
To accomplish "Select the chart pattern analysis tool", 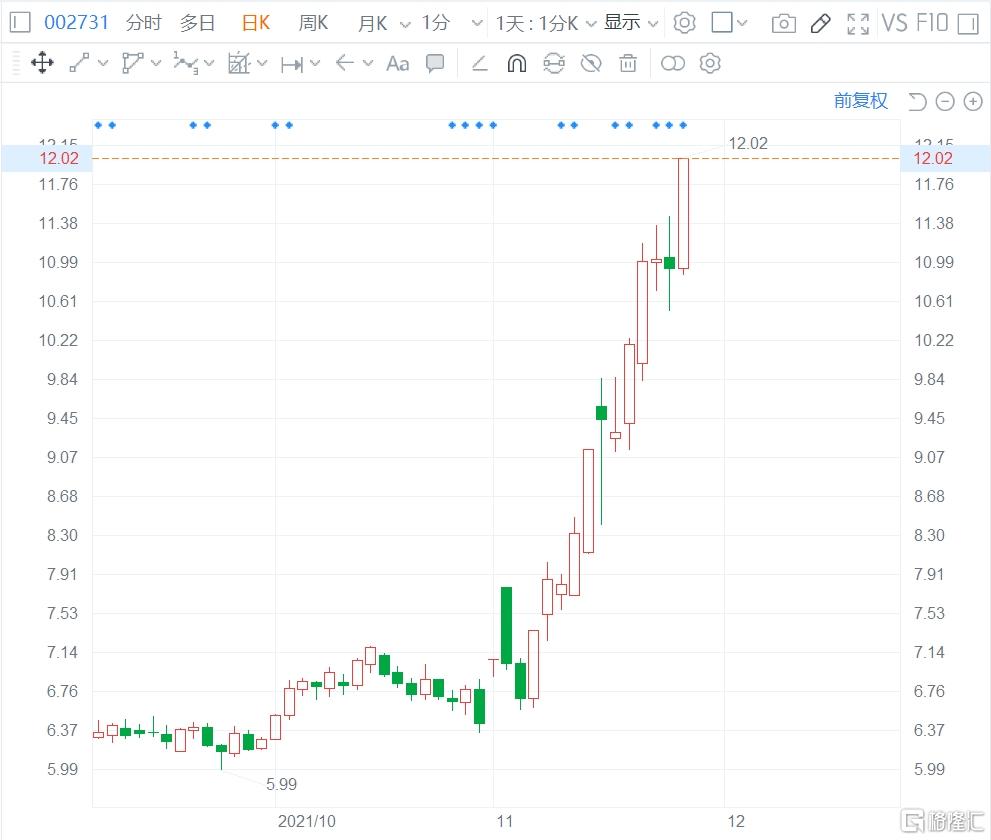I will [239, 63].
